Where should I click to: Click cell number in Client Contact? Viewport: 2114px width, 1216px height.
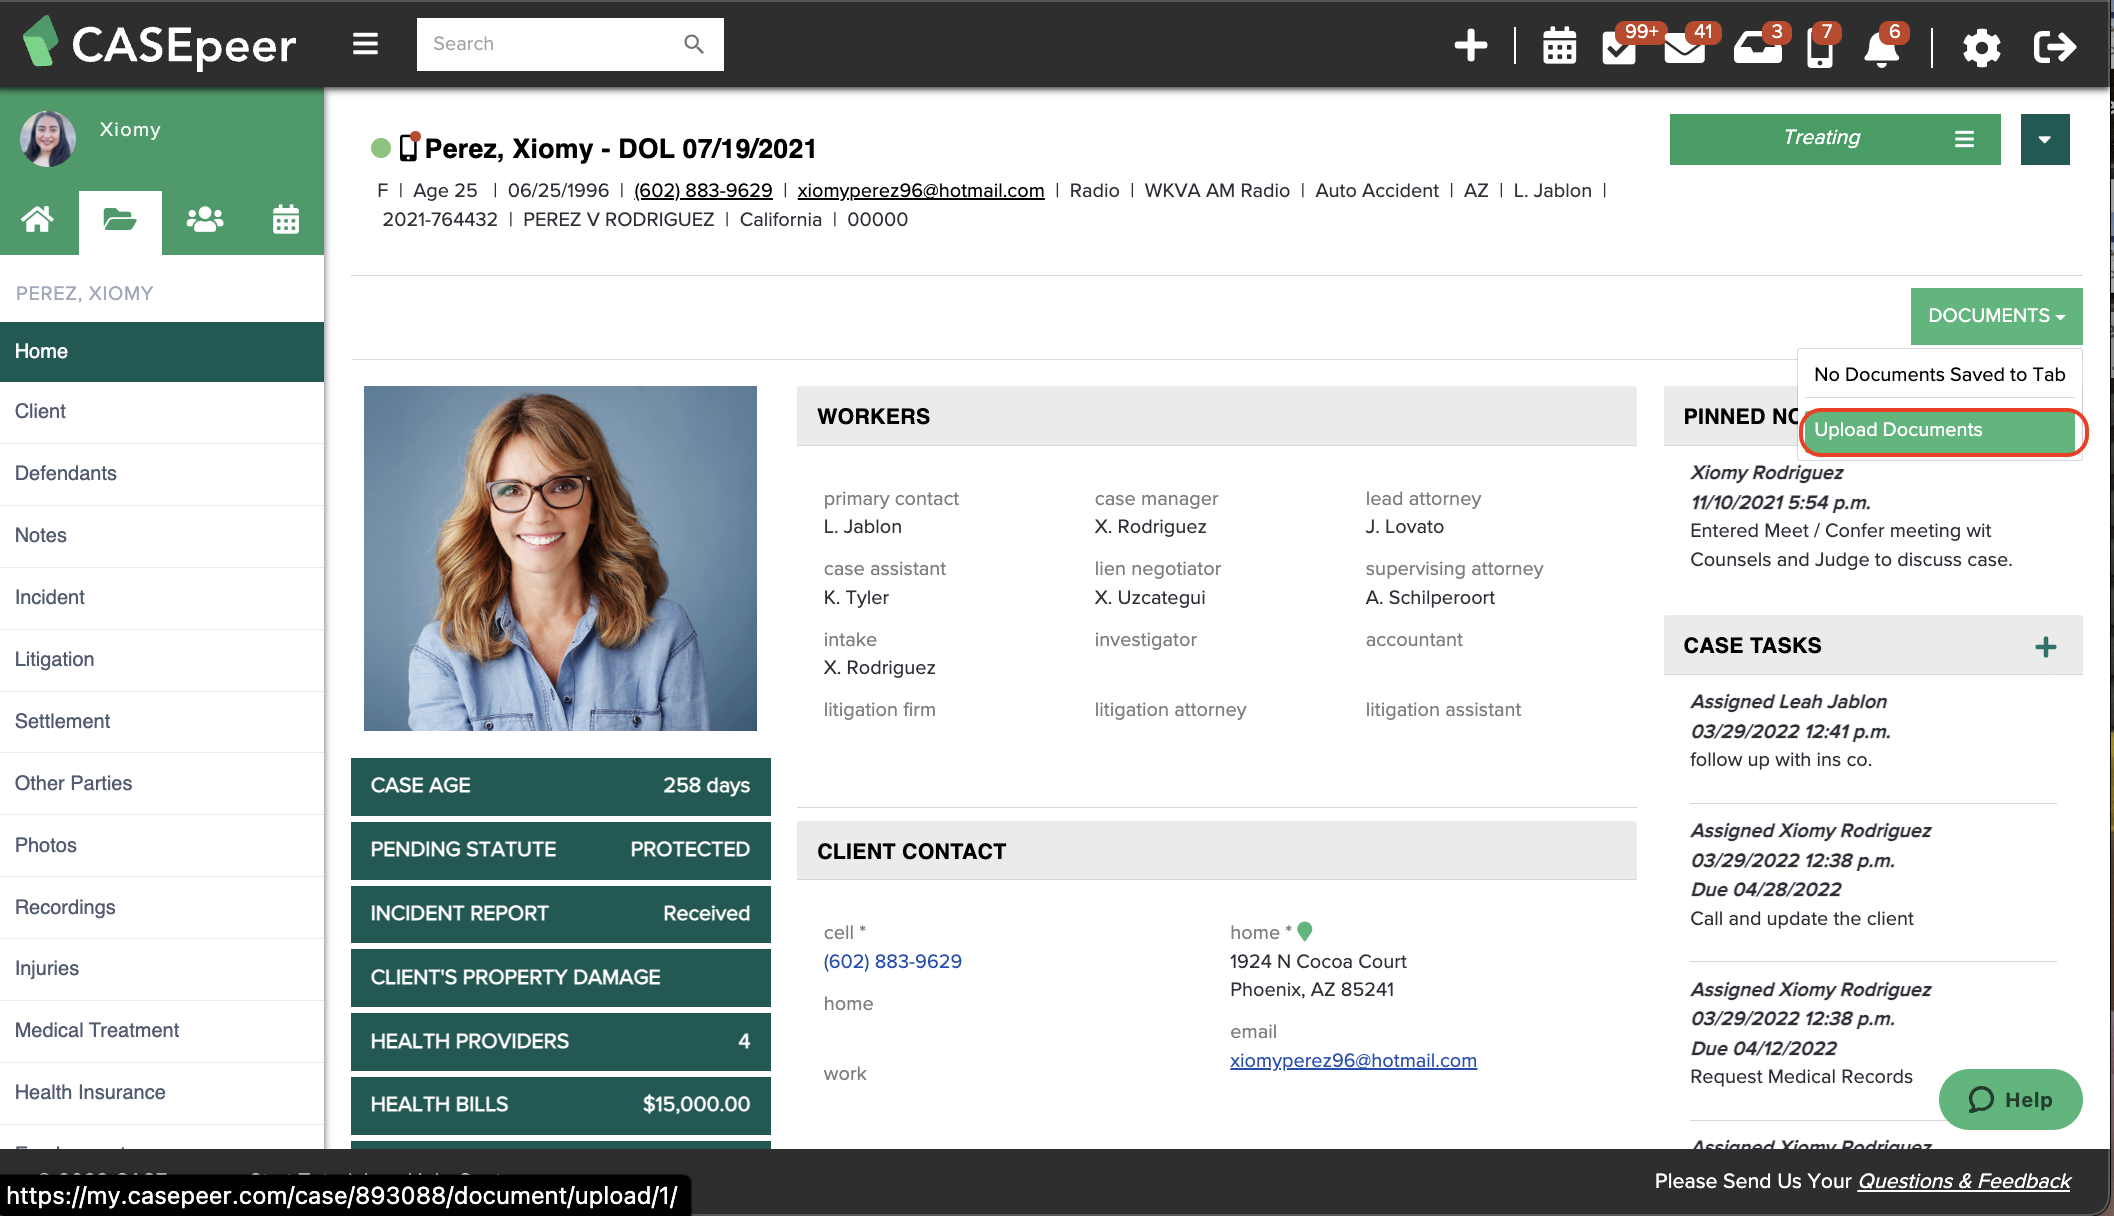click(892, 962)
